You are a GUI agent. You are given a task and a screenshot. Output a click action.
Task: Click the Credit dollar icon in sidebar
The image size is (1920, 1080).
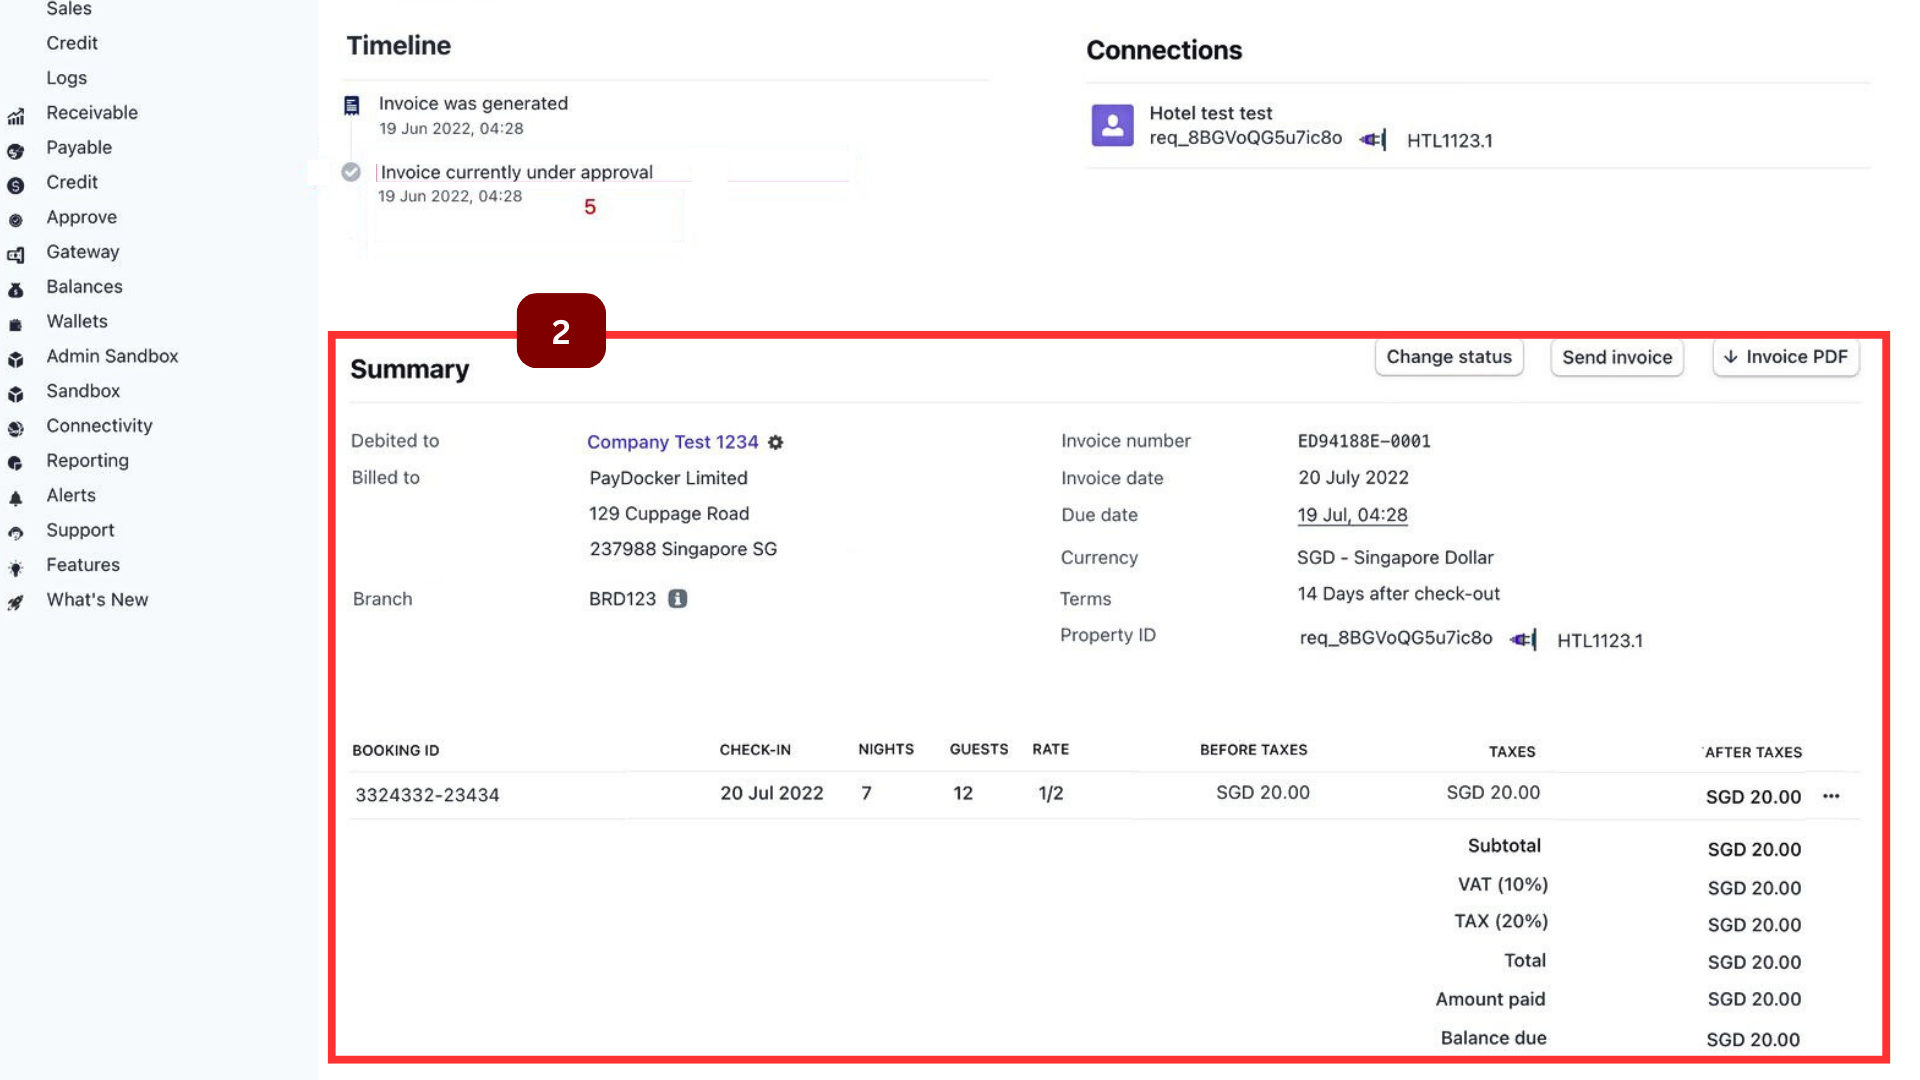click(16, 186)
